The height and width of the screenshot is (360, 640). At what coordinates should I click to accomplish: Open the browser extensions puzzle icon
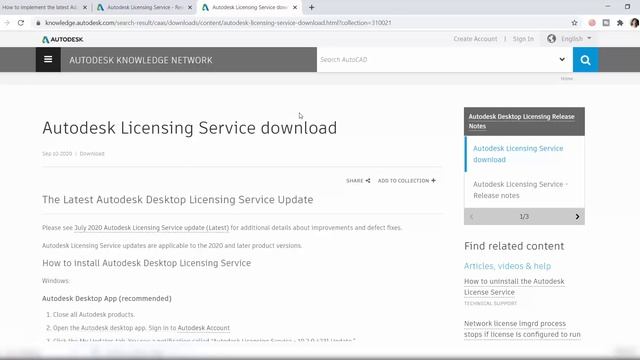click(x=620, y=23)
